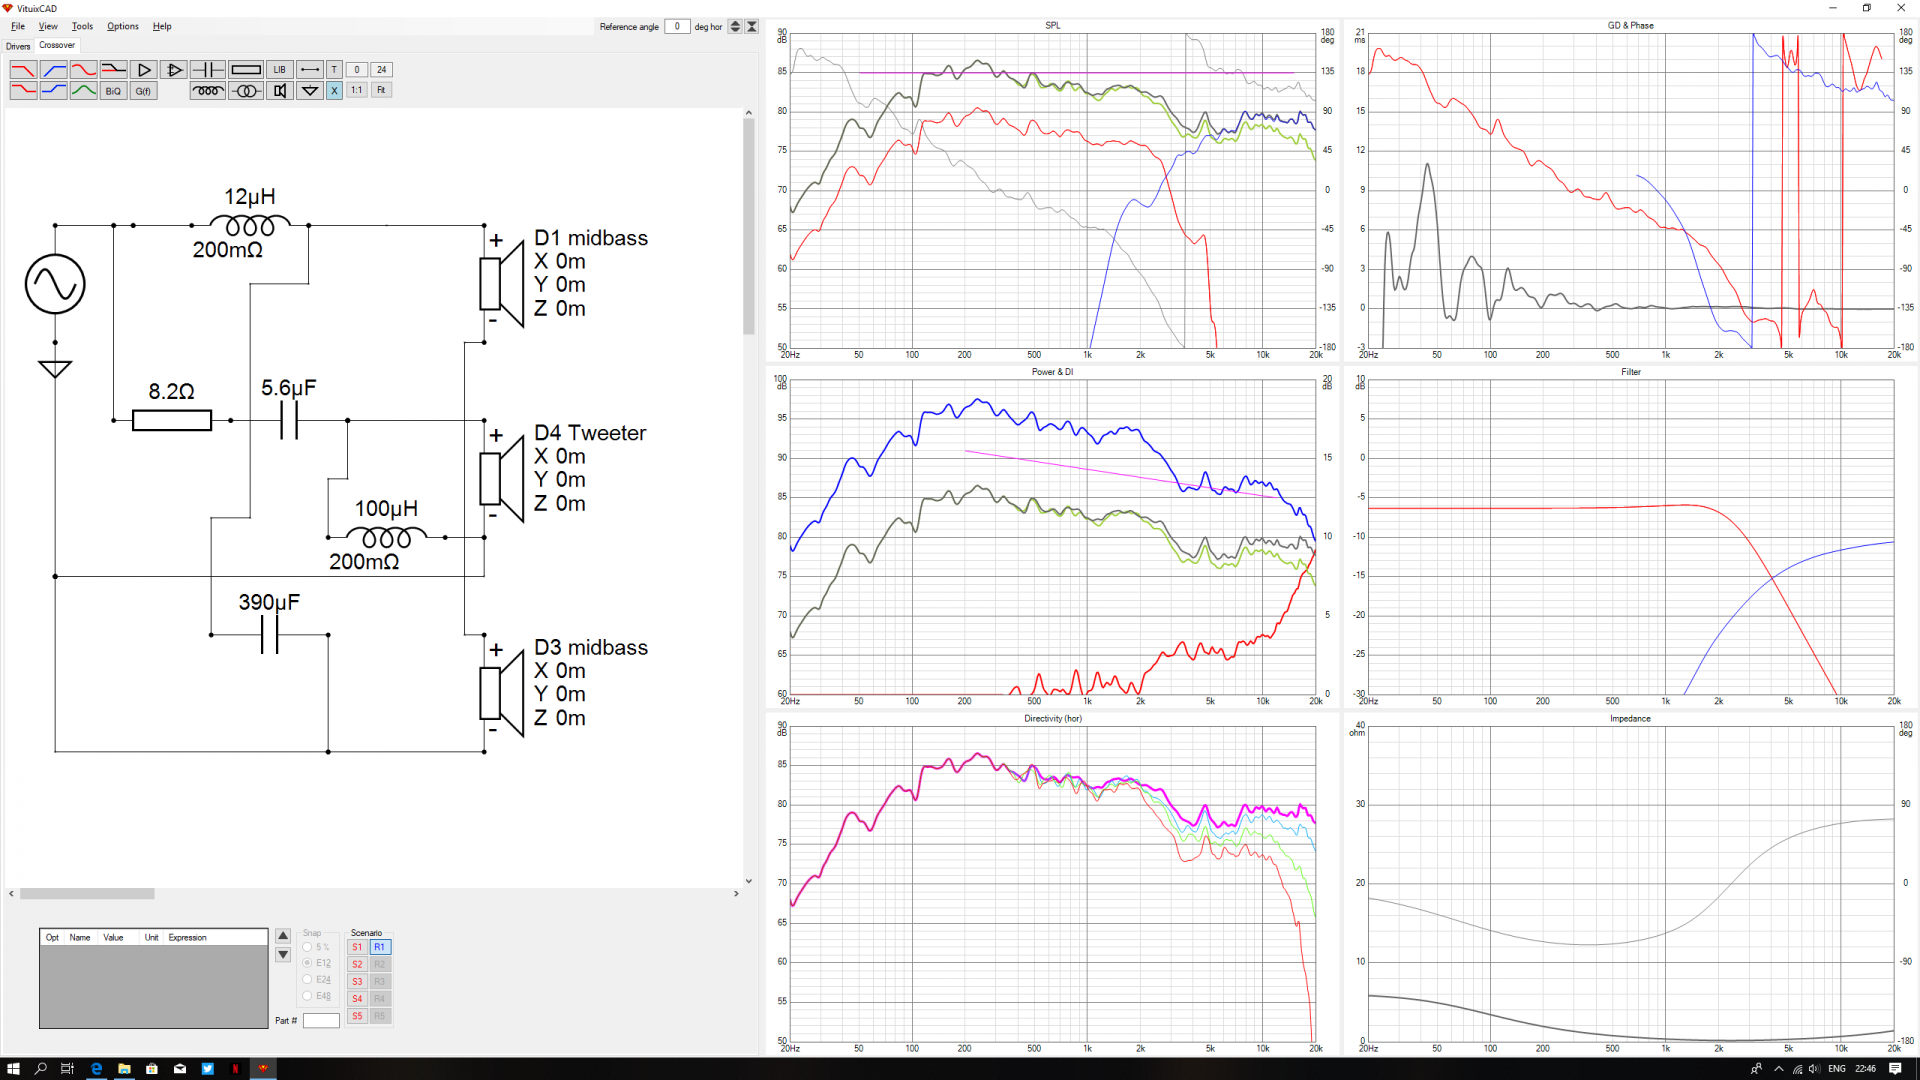
Task: Insert red low-pass filter block
Action: click(23, 70)
